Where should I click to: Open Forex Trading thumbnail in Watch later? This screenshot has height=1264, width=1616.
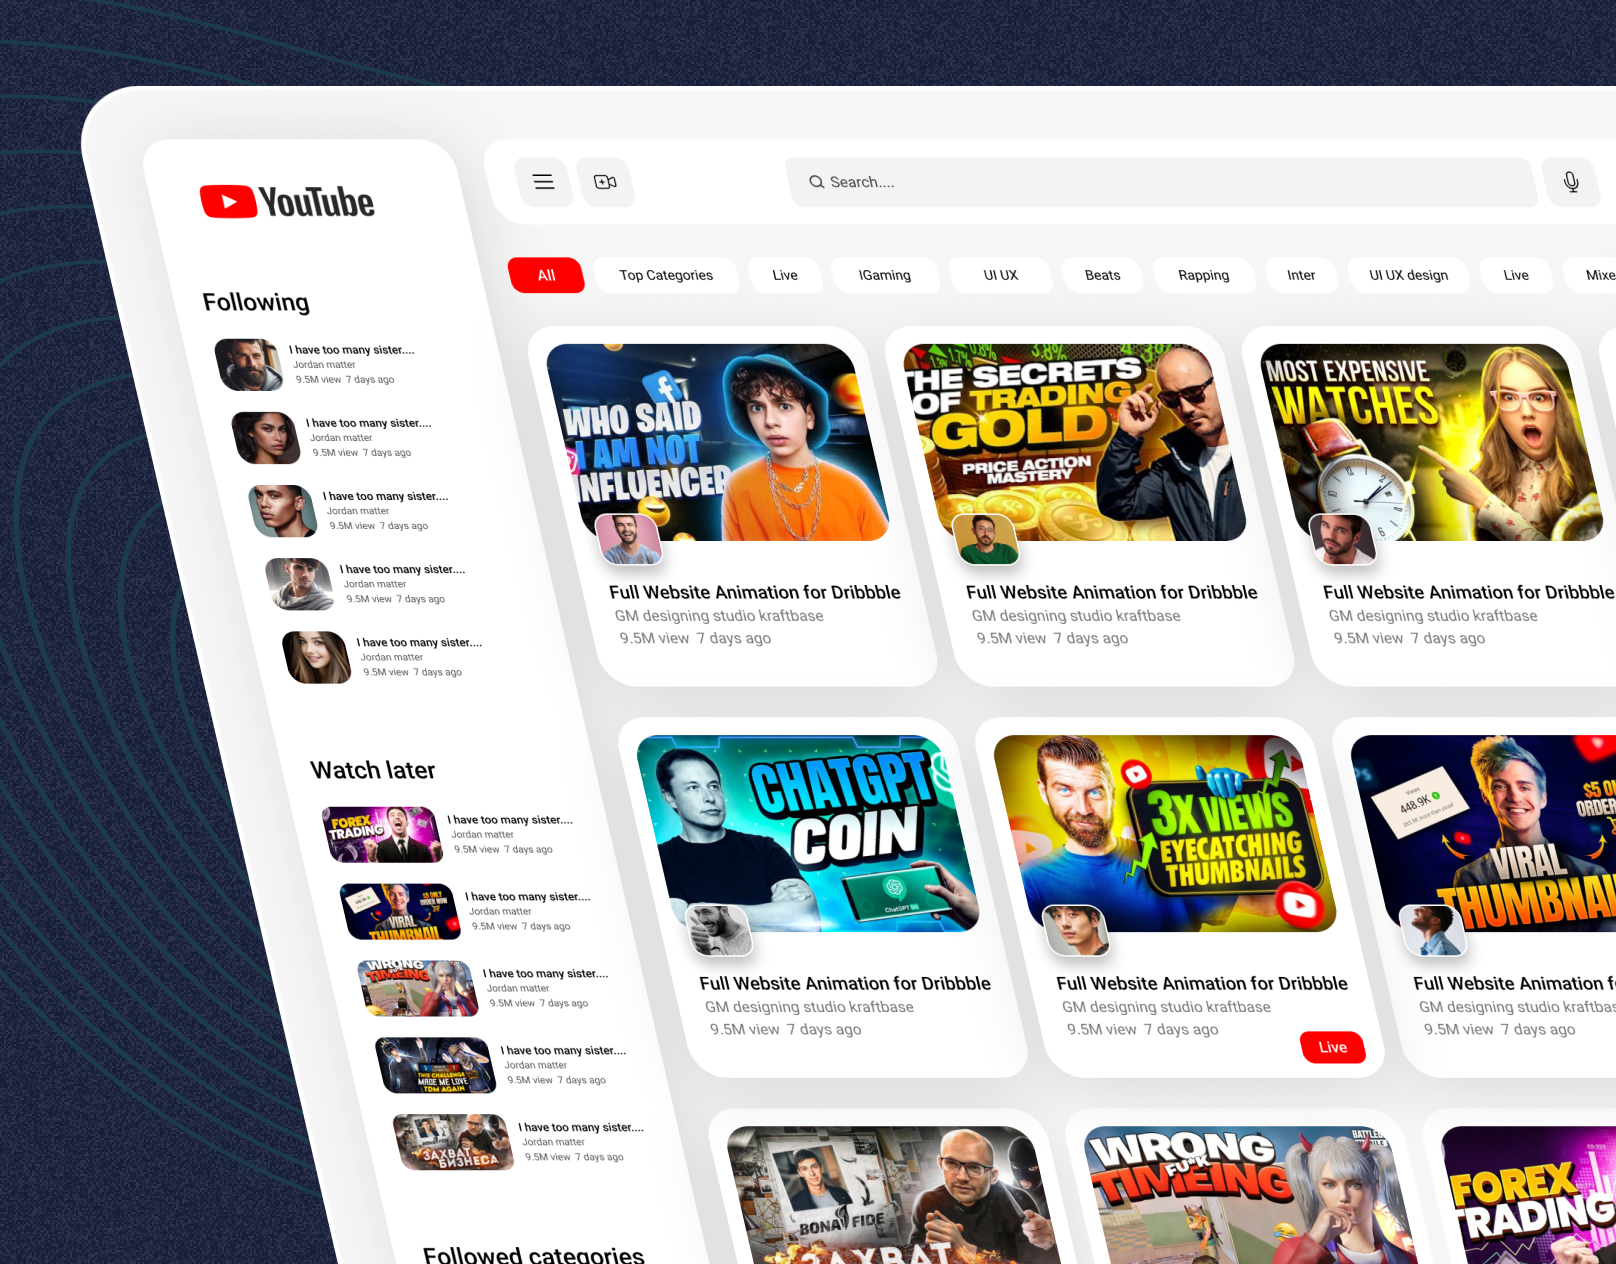pyautogui.click(x=382, y=835)
